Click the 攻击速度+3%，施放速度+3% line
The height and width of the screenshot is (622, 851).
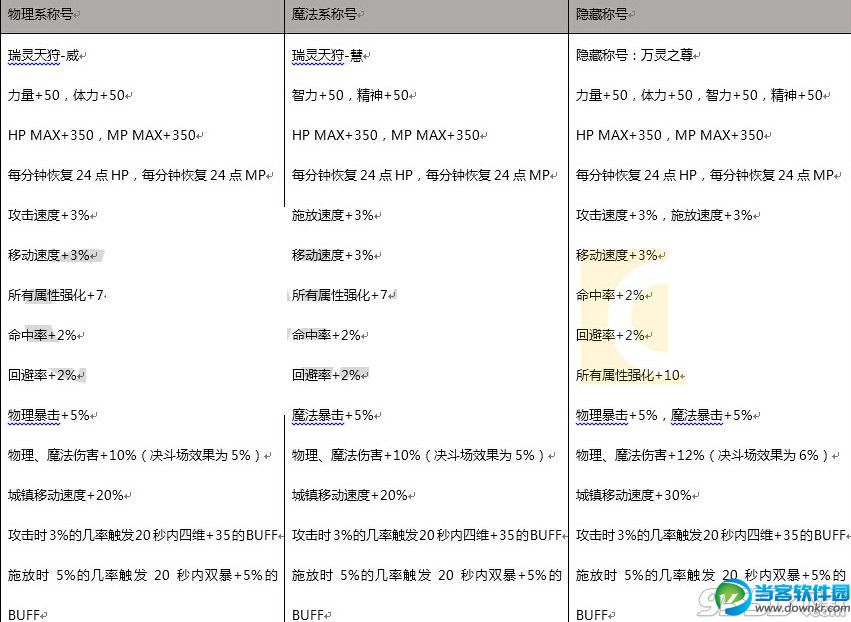666,215
